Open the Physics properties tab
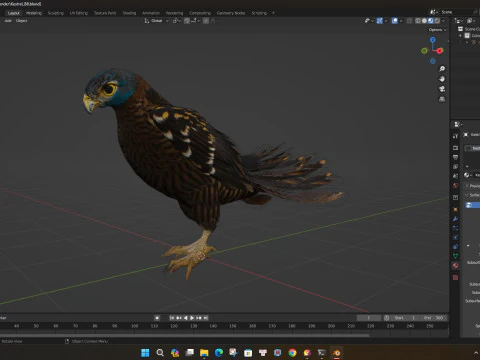 coord(456,238)
